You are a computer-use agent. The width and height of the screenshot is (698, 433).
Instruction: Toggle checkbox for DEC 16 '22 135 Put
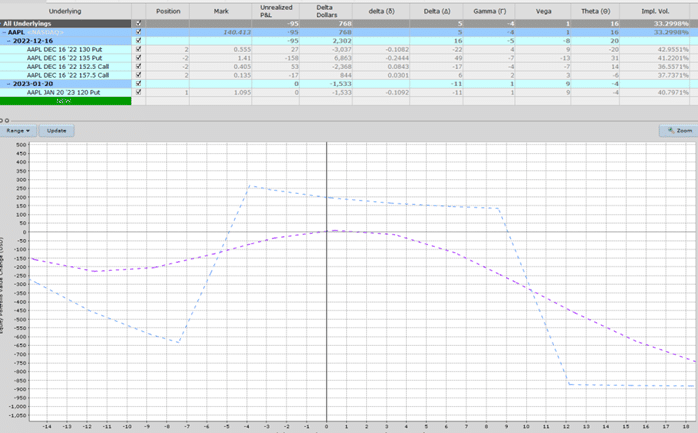[138, 58]
